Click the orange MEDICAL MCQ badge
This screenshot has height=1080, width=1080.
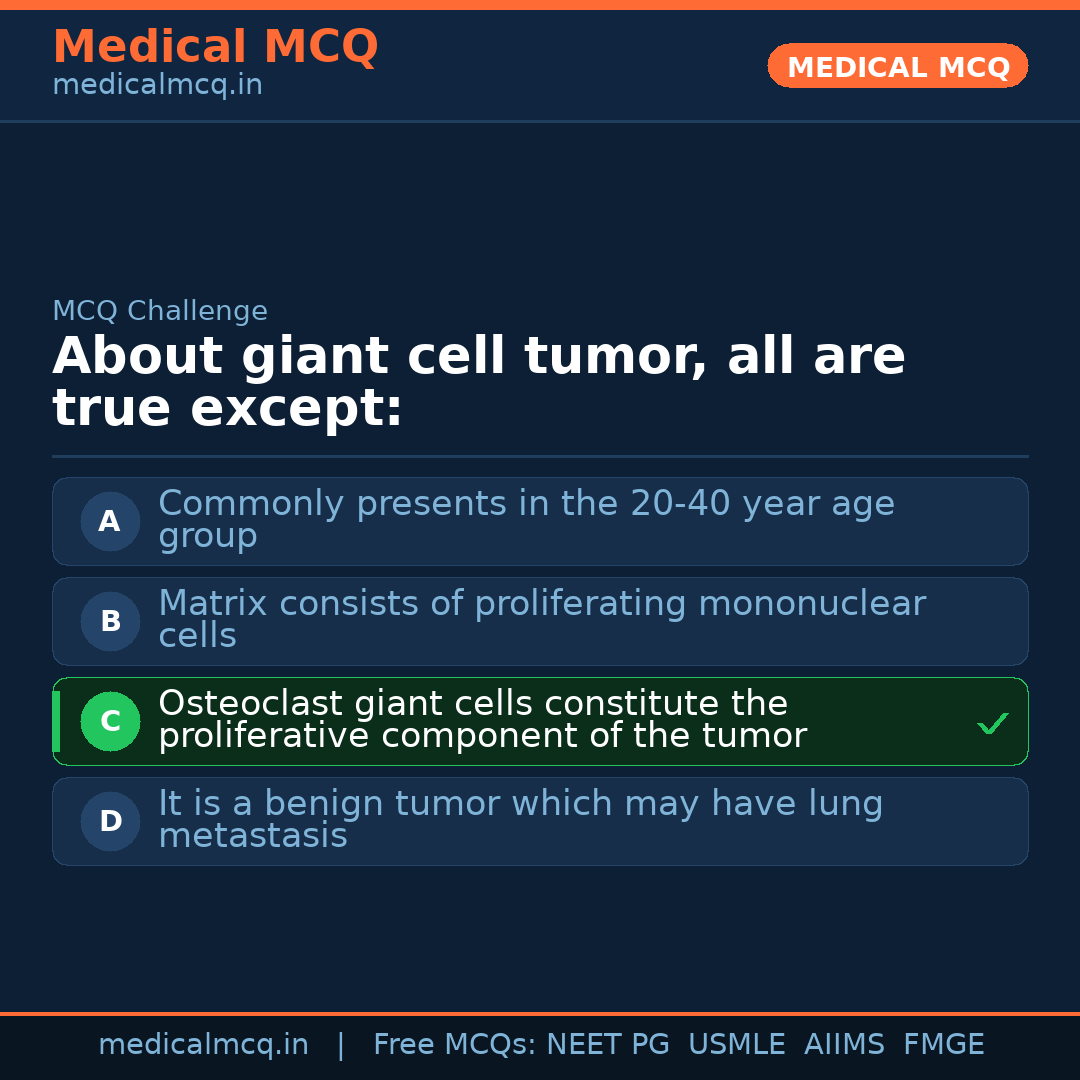tap(897, 66)
